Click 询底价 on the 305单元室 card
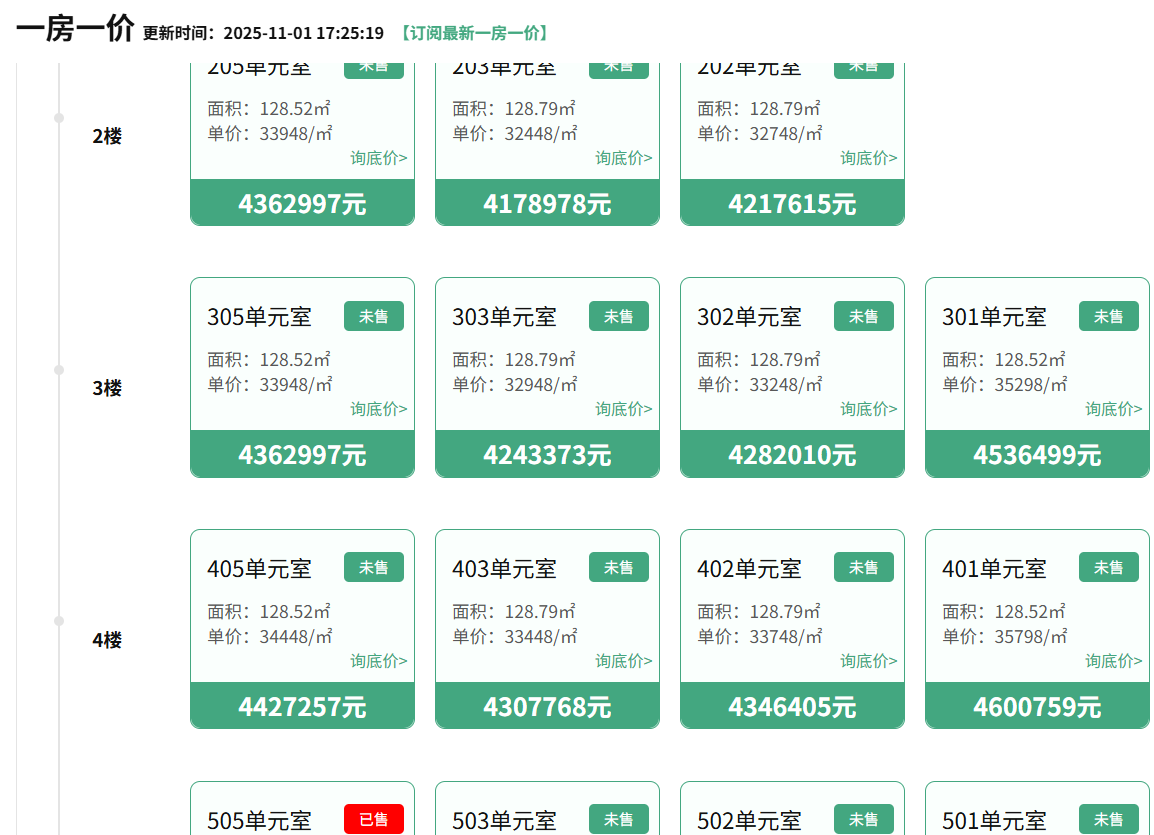The width and height of the screenshot is (1154, 835). [378, 409]
